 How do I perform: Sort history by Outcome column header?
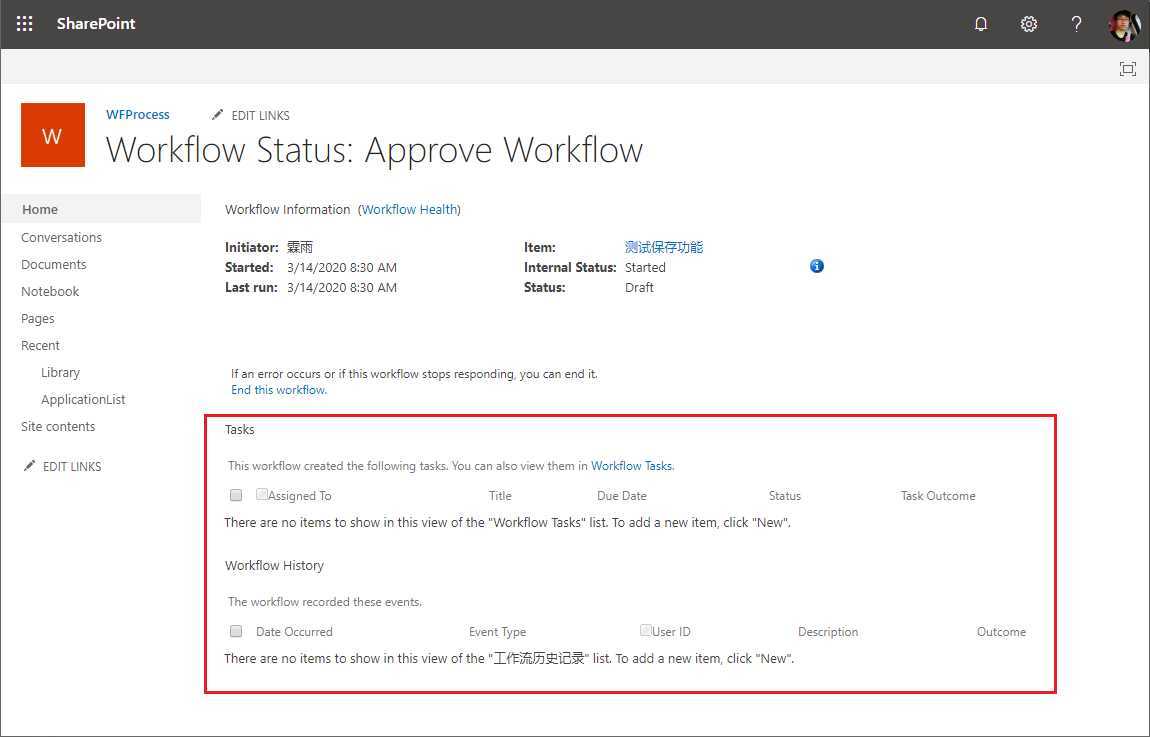[1001, 632]
